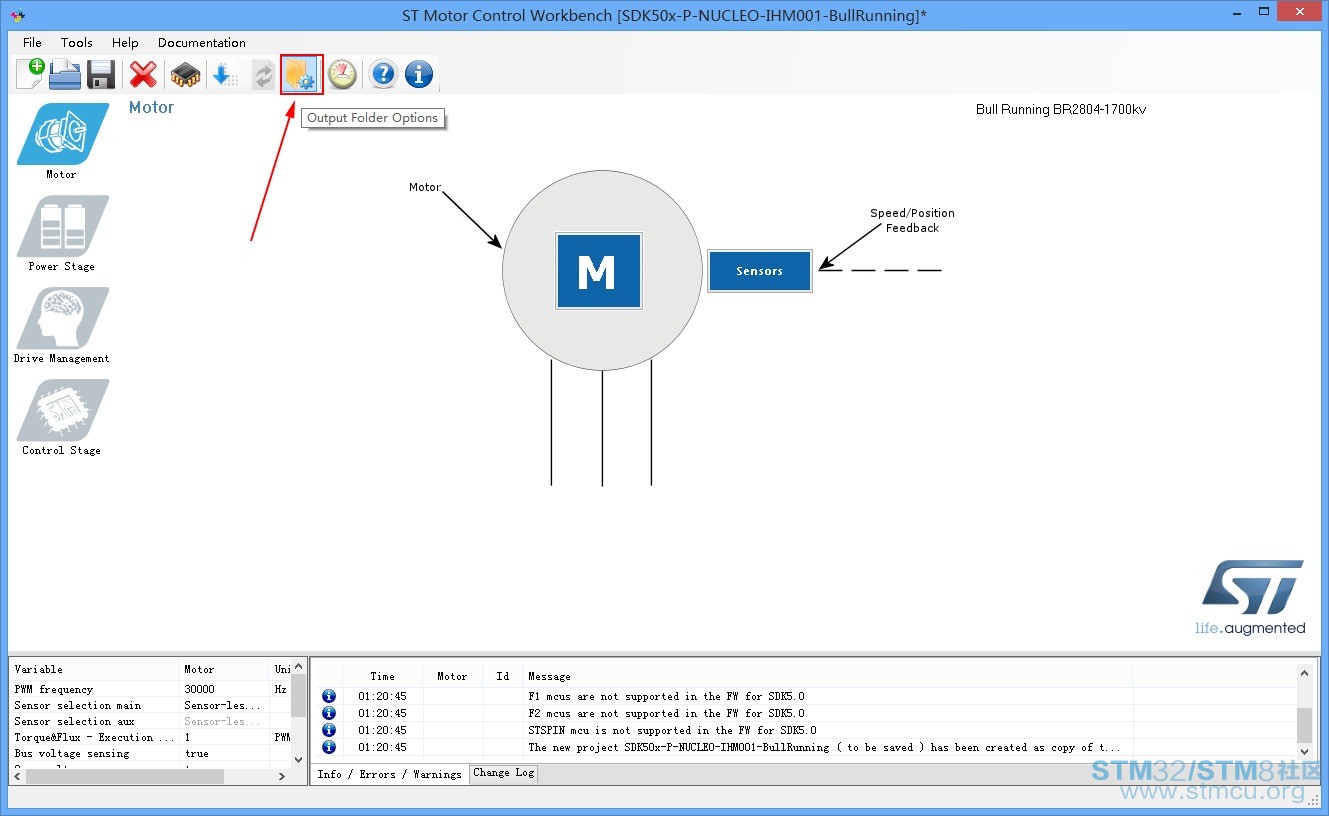Click the grey refresh arrows toolbar icon
The width and height of the screenshot is (1329, 816).
click(263, 75)
